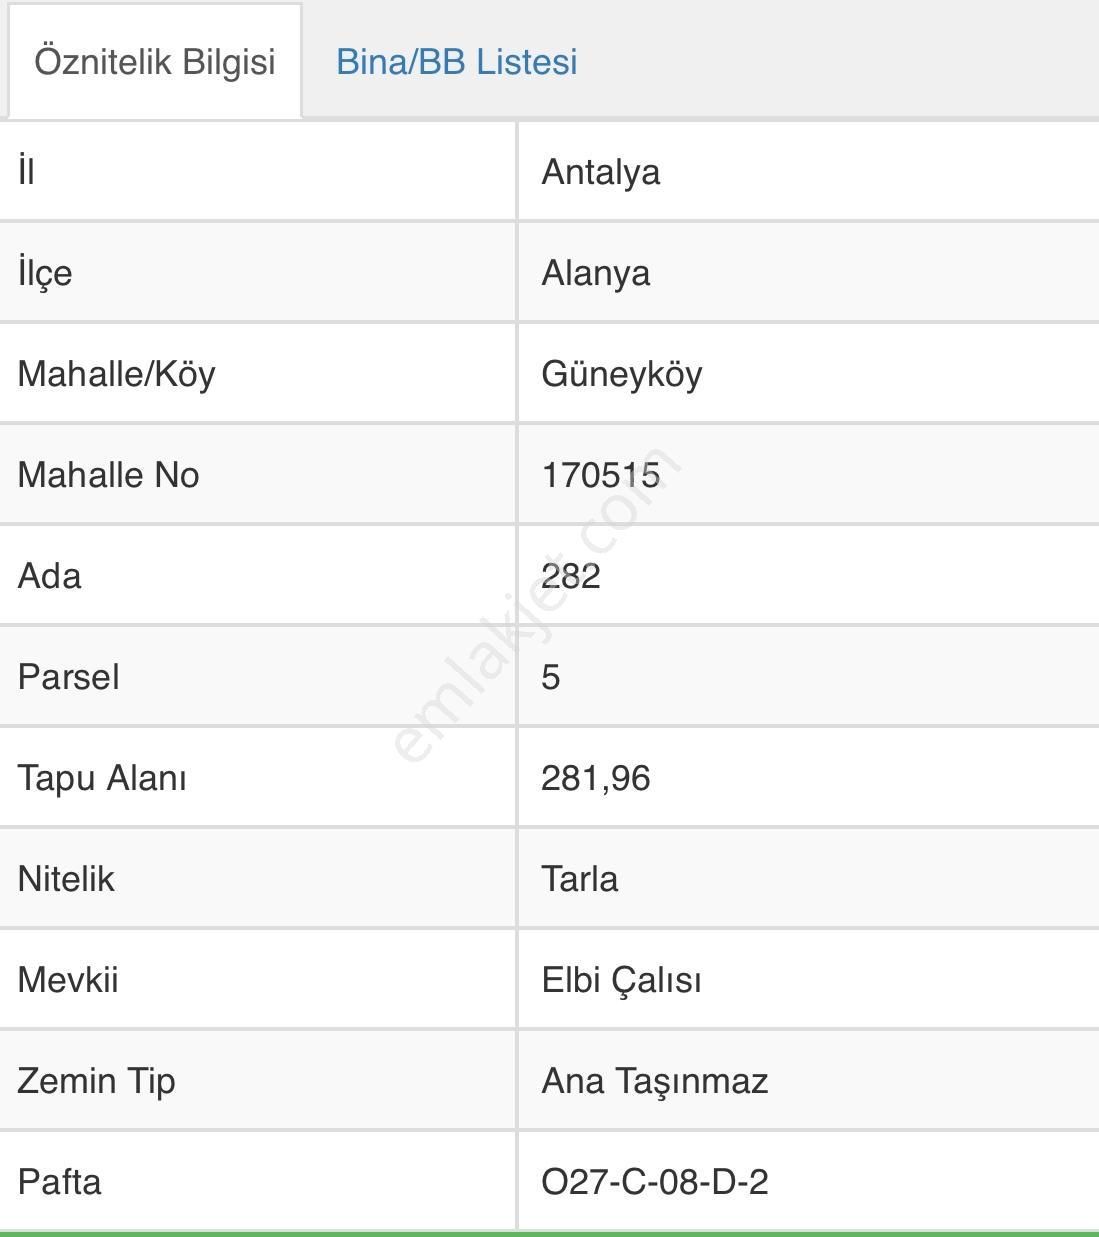1099x1237 pixels.
Task: Select the Alanya district value
Action: pyautogui.click(x=597, y=273)
